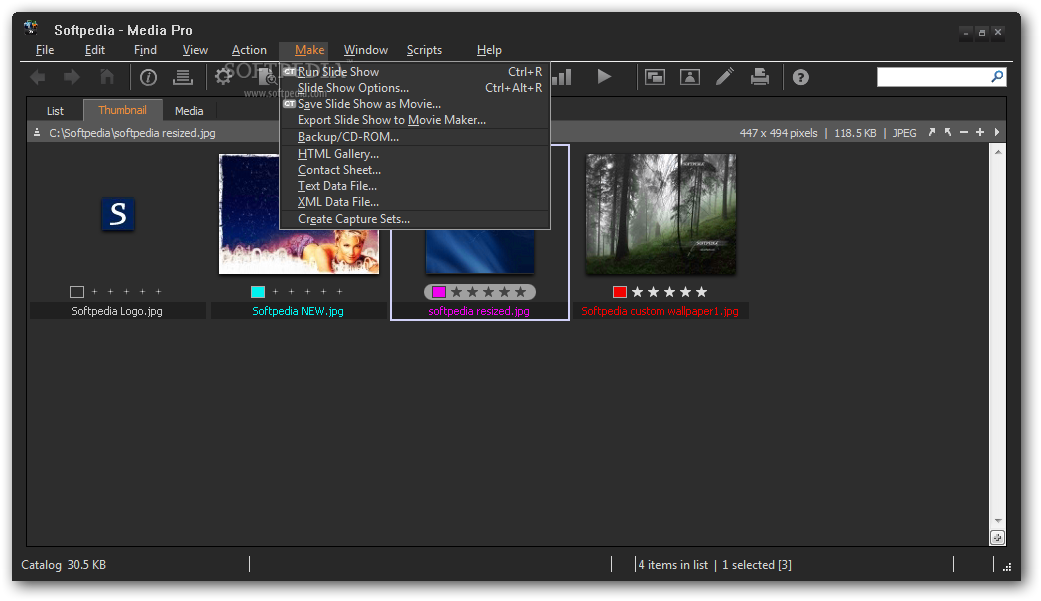Screen dimensions: 1041x601
Task: Click the search magnifier icon
Action: (997, 77)
